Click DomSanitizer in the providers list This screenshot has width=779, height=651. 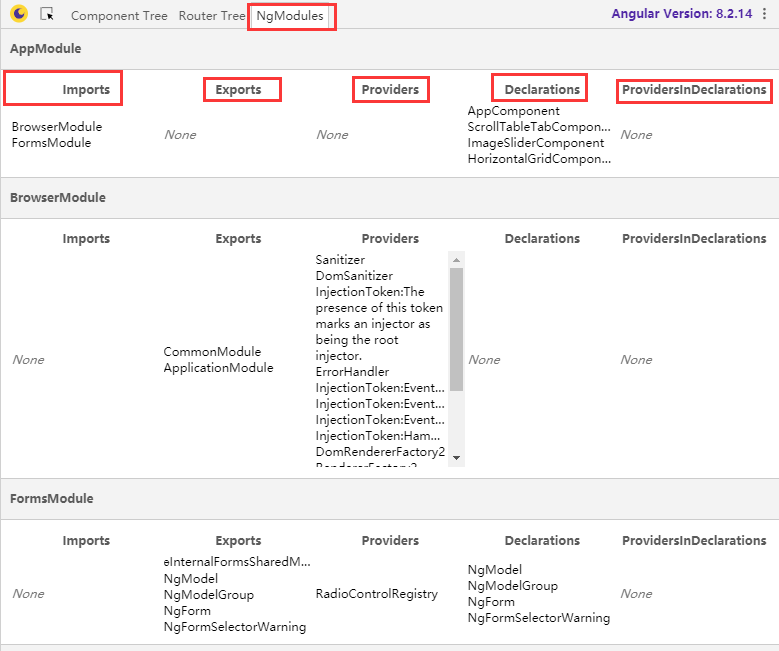(x=354, y=276)
